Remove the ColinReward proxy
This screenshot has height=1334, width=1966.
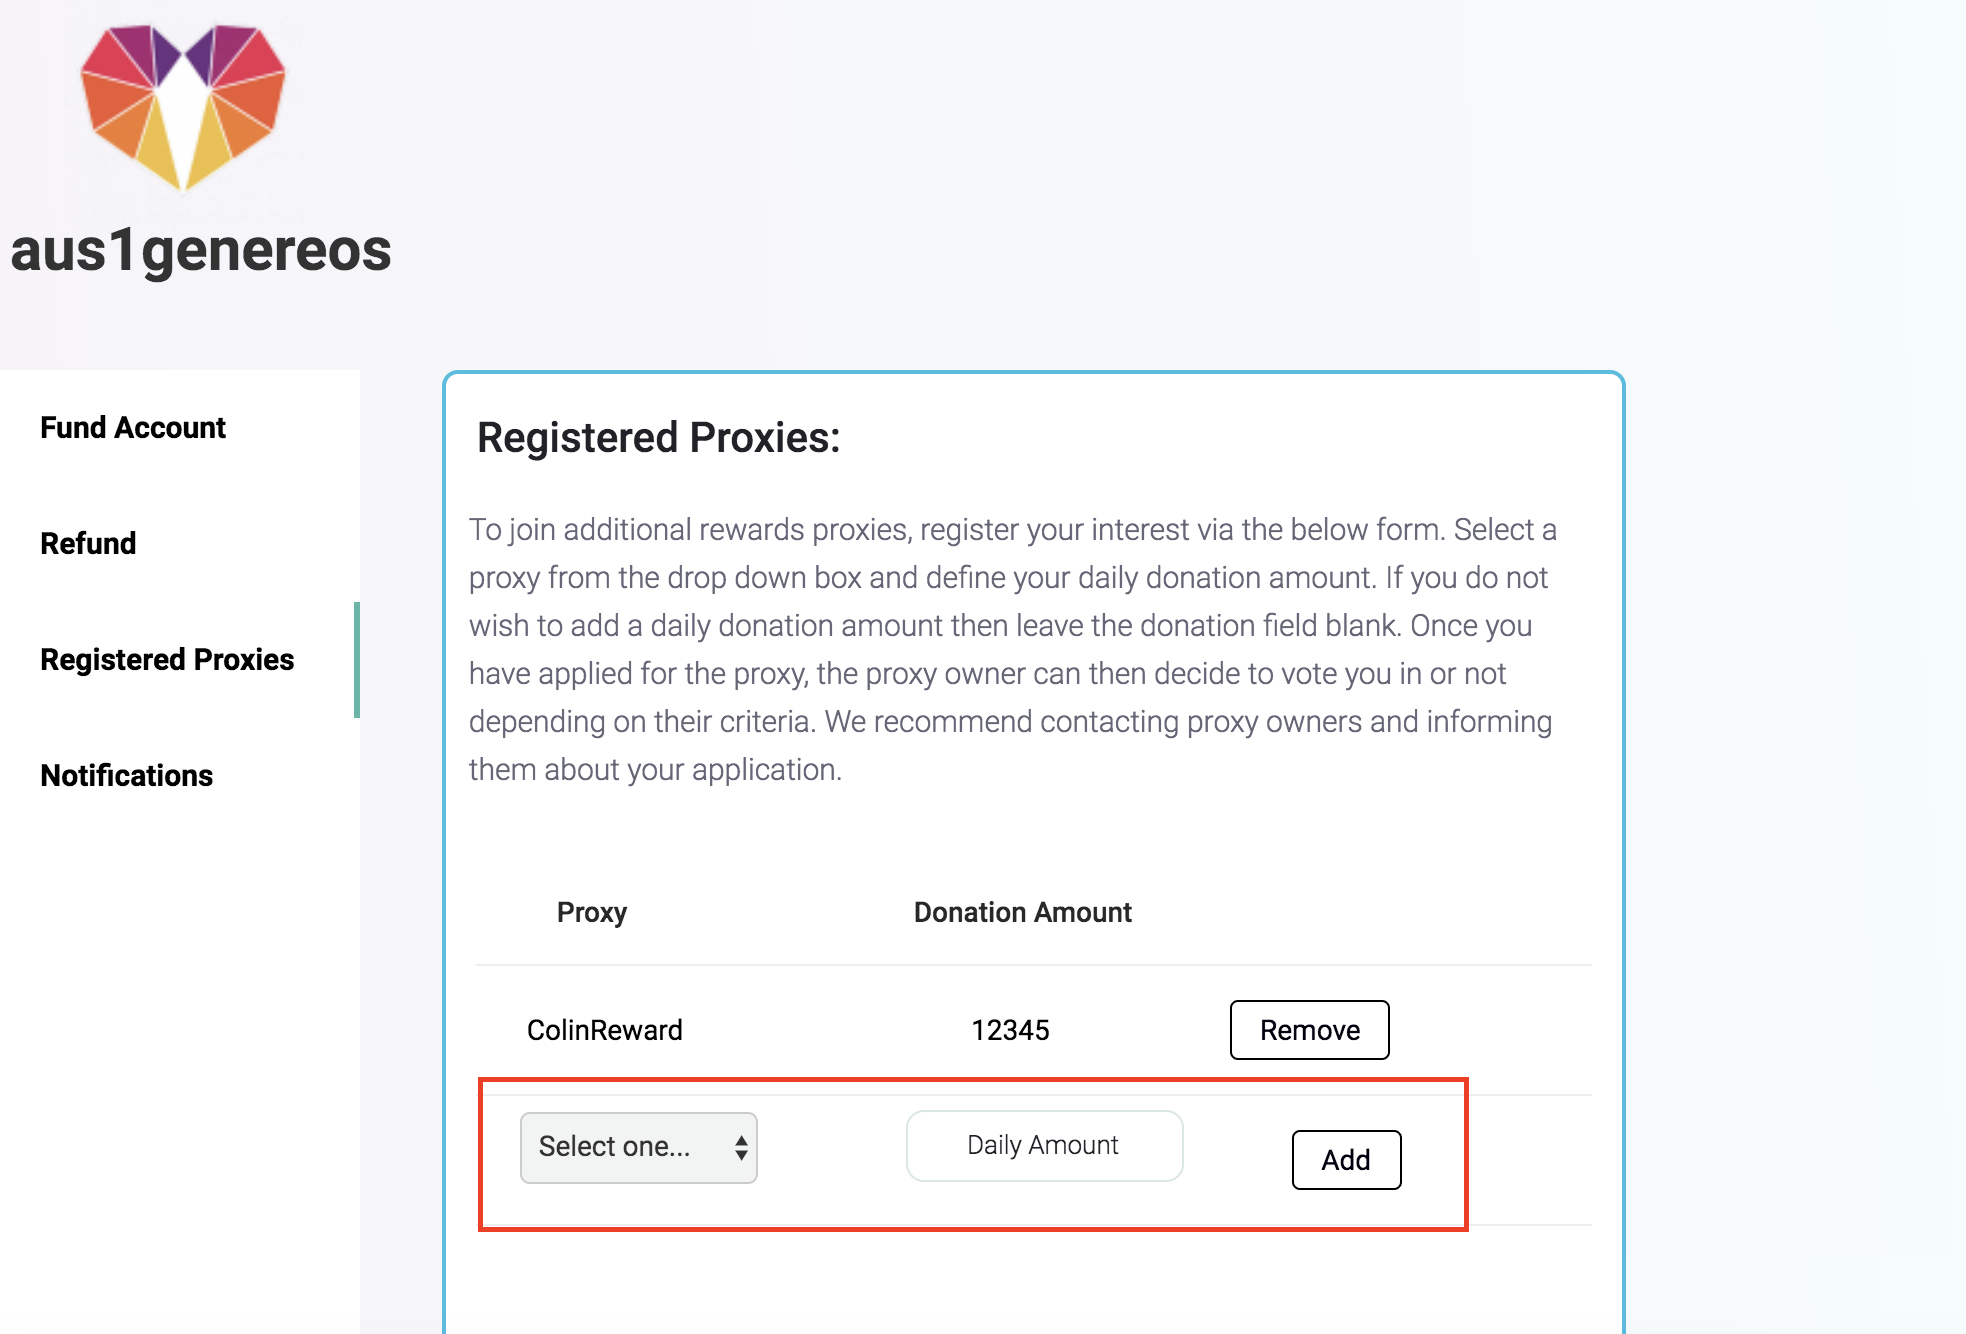1309,1030
